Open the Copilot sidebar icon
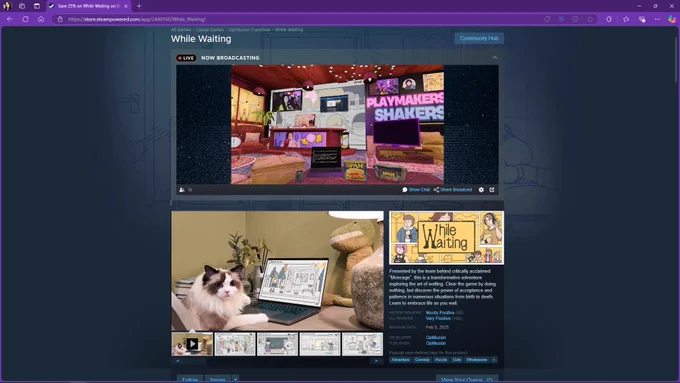The width and height of the screenshot is (680, 383). click(x=672, y=19)
